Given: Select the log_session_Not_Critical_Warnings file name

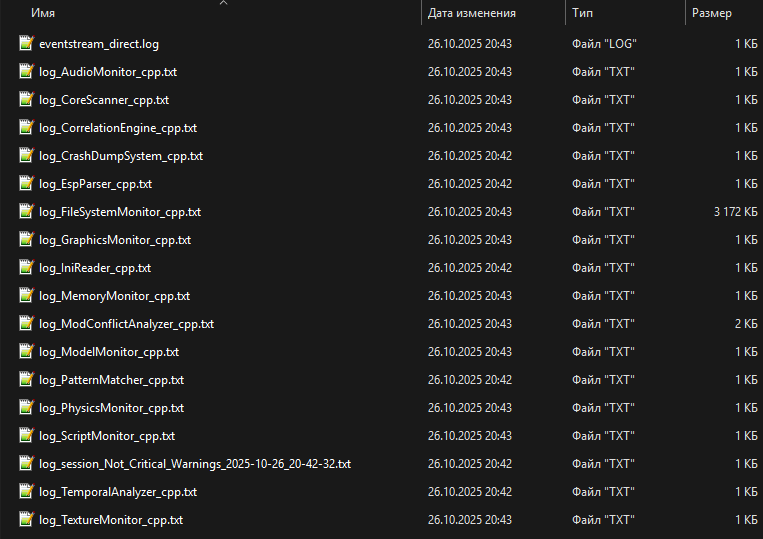Looking at the screenshot, I should coord(194,464).
